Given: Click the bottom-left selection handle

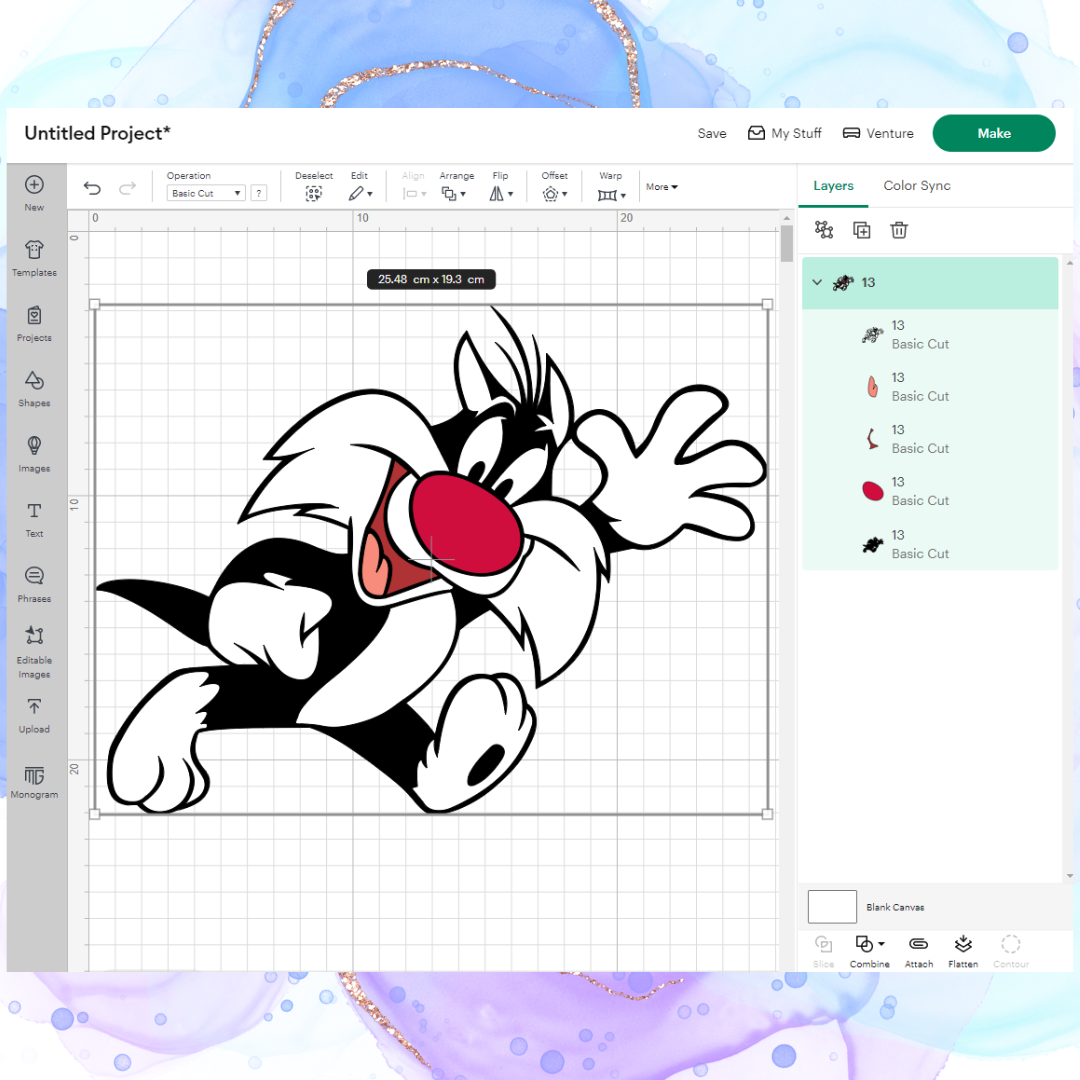Looking at the screenshot, I should pyautogui.click(x=95, y=814).
